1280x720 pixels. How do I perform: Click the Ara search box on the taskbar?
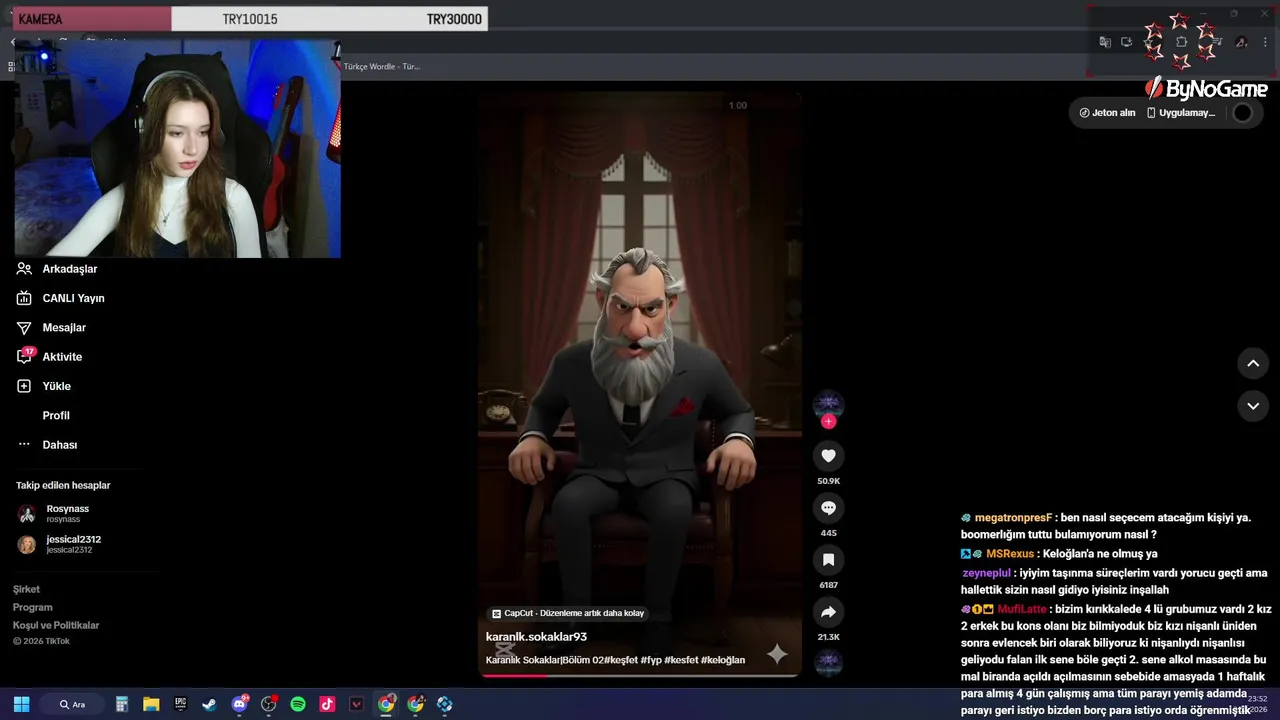pos(72,704)
